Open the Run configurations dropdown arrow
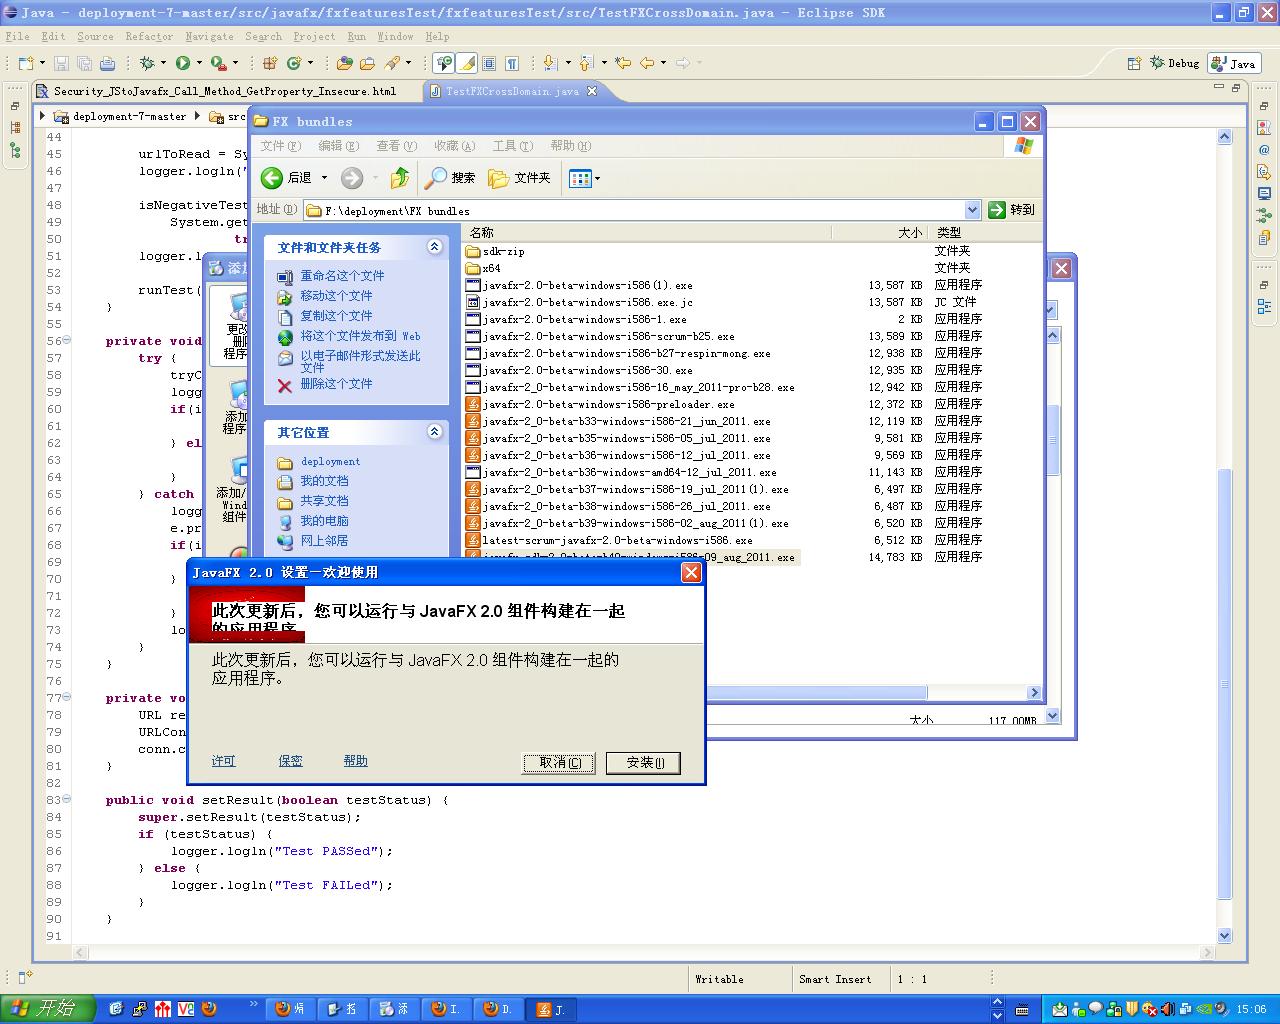 (x=199, y=63)
